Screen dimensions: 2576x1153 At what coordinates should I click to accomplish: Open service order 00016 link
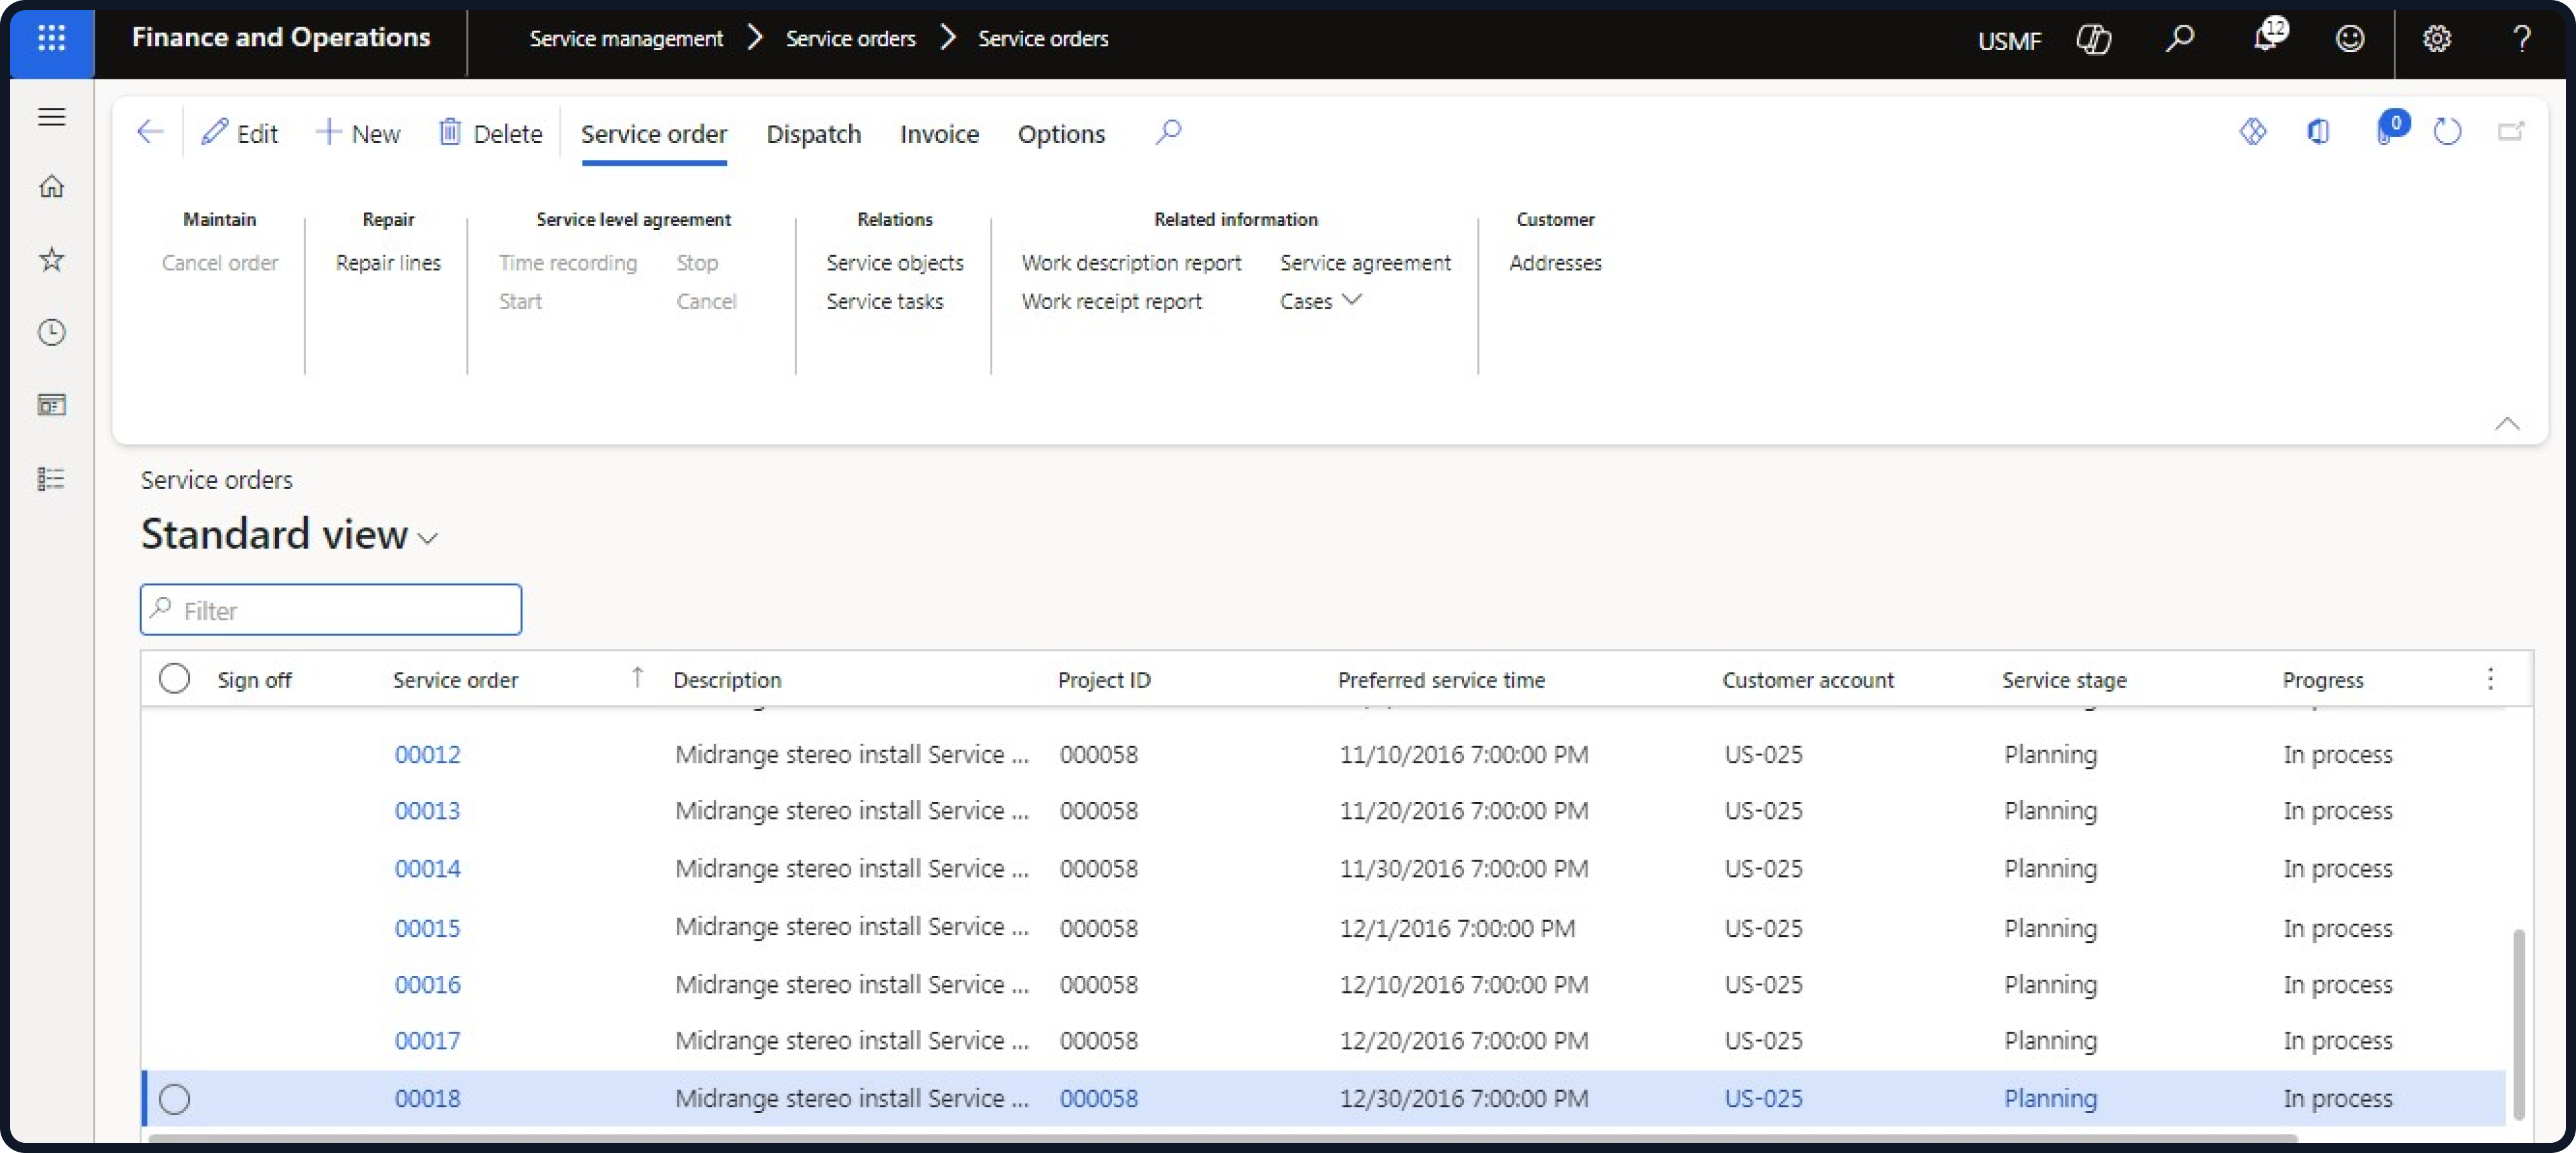tap(427, 984)
